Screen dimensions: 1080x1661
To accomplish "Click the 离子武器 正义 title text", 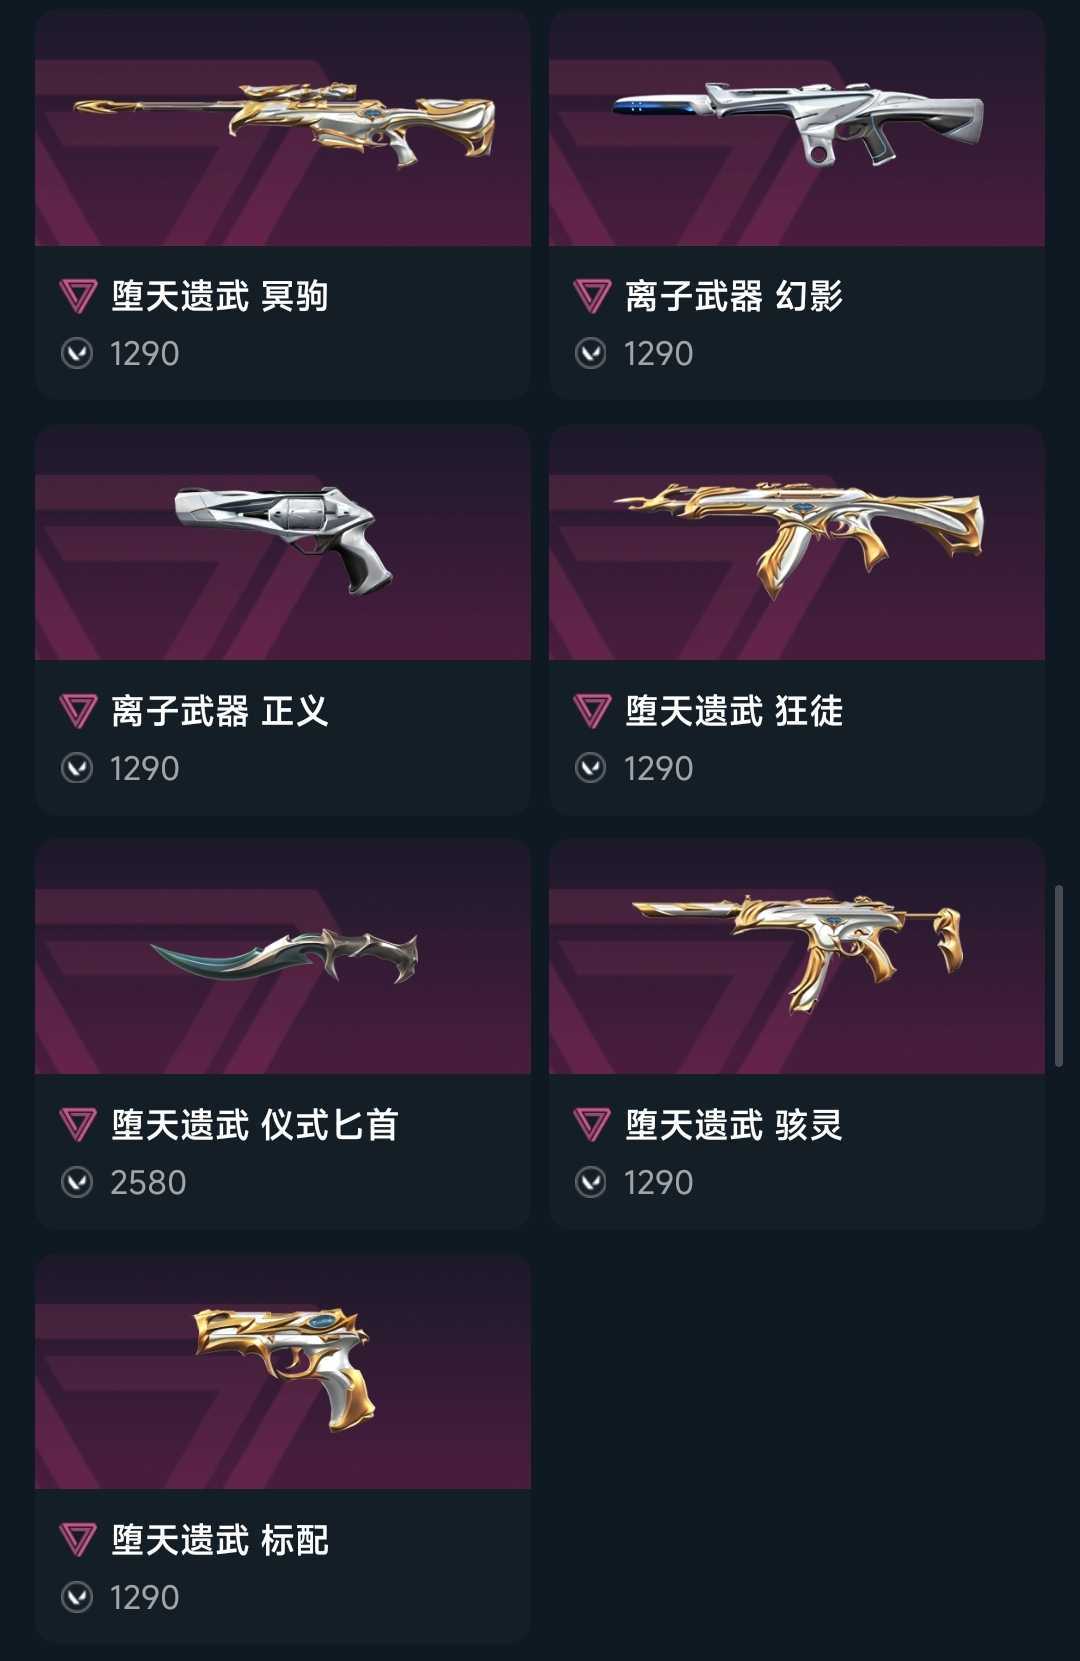I will [x=220, y=711].
